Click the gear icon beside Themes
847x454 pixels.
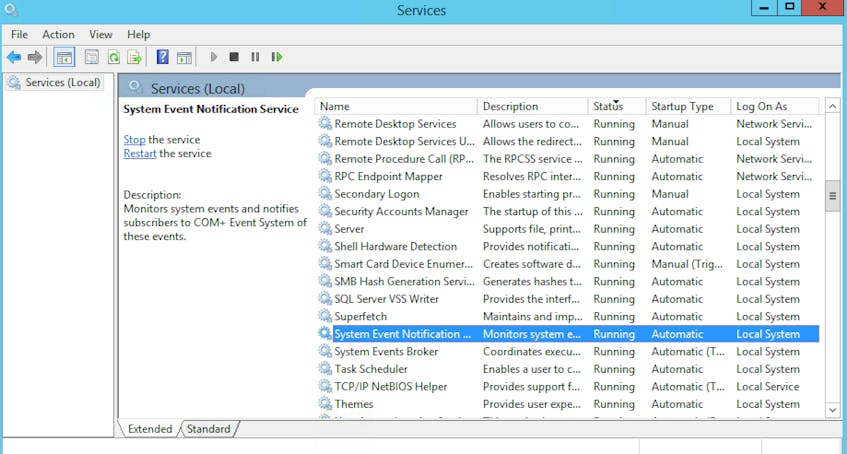[x=325, y=404]
